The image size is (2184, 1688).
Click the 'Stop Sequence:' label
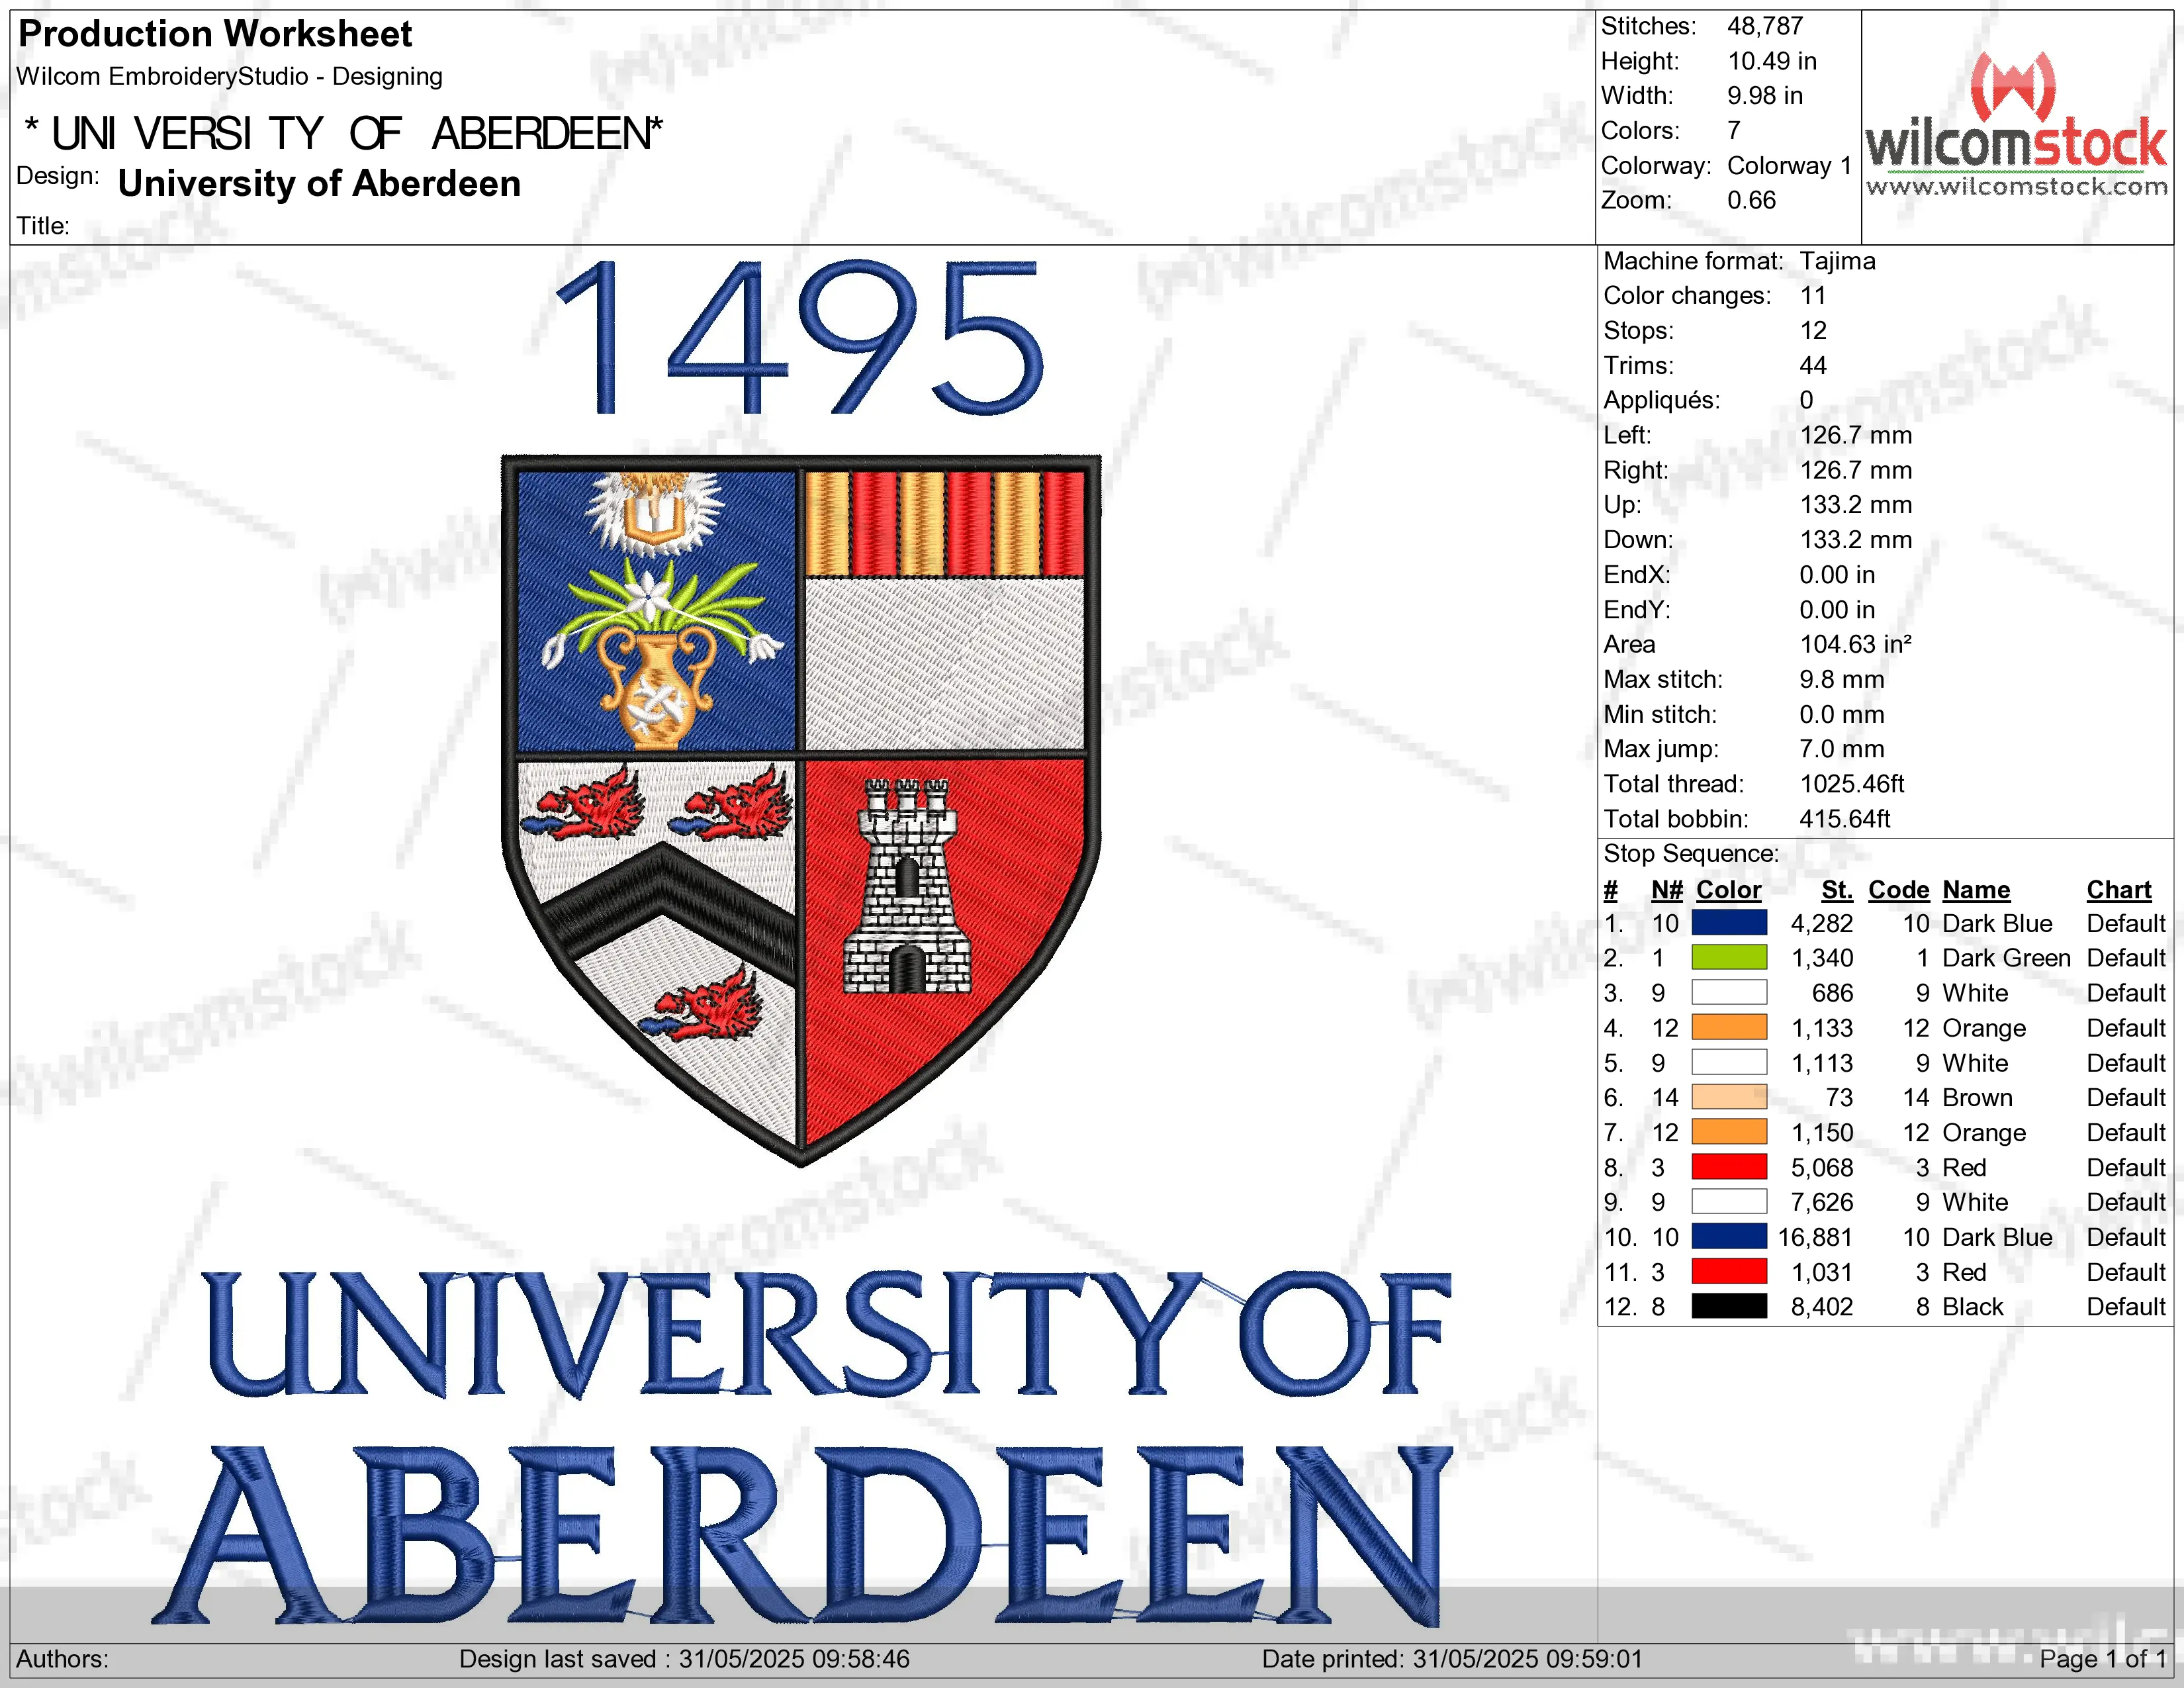pyautogui.click(x=1691, y=854)
